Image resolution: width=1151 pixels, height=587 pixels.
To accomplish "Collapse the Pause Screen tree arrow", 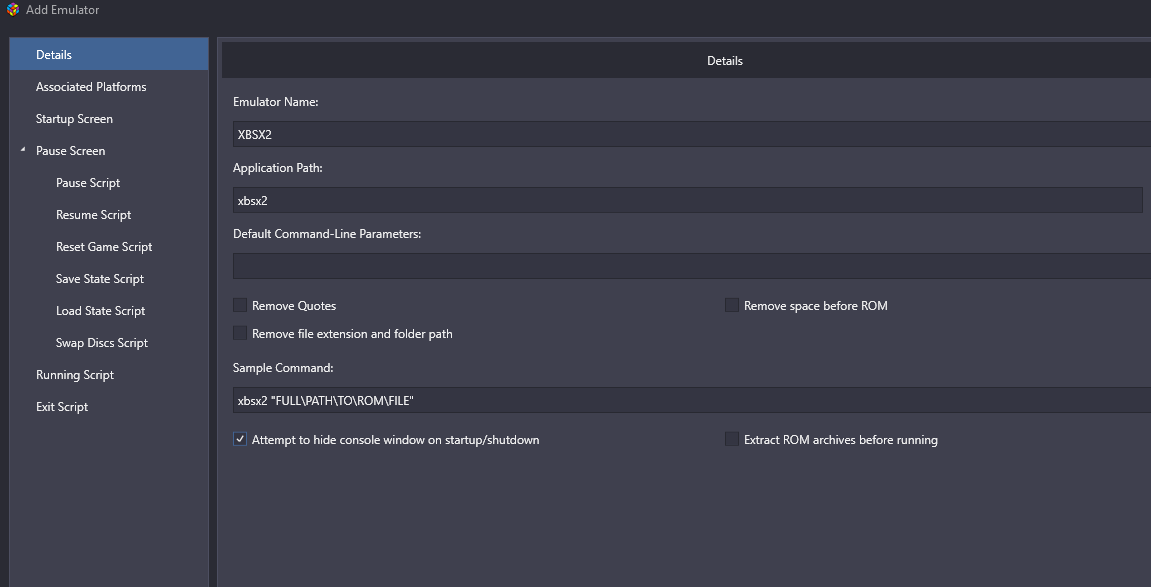I will pos(23,150).
